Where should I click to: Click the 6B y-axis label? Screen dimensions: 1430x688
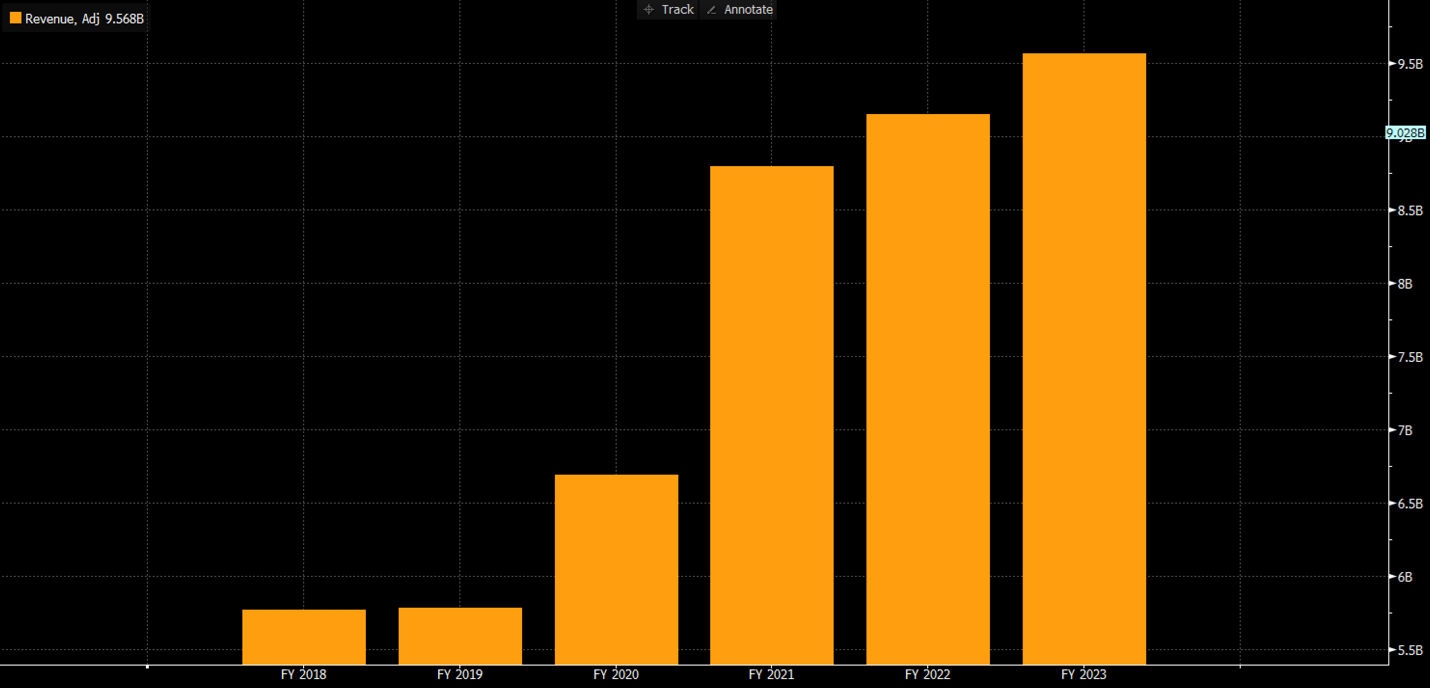1405,577
